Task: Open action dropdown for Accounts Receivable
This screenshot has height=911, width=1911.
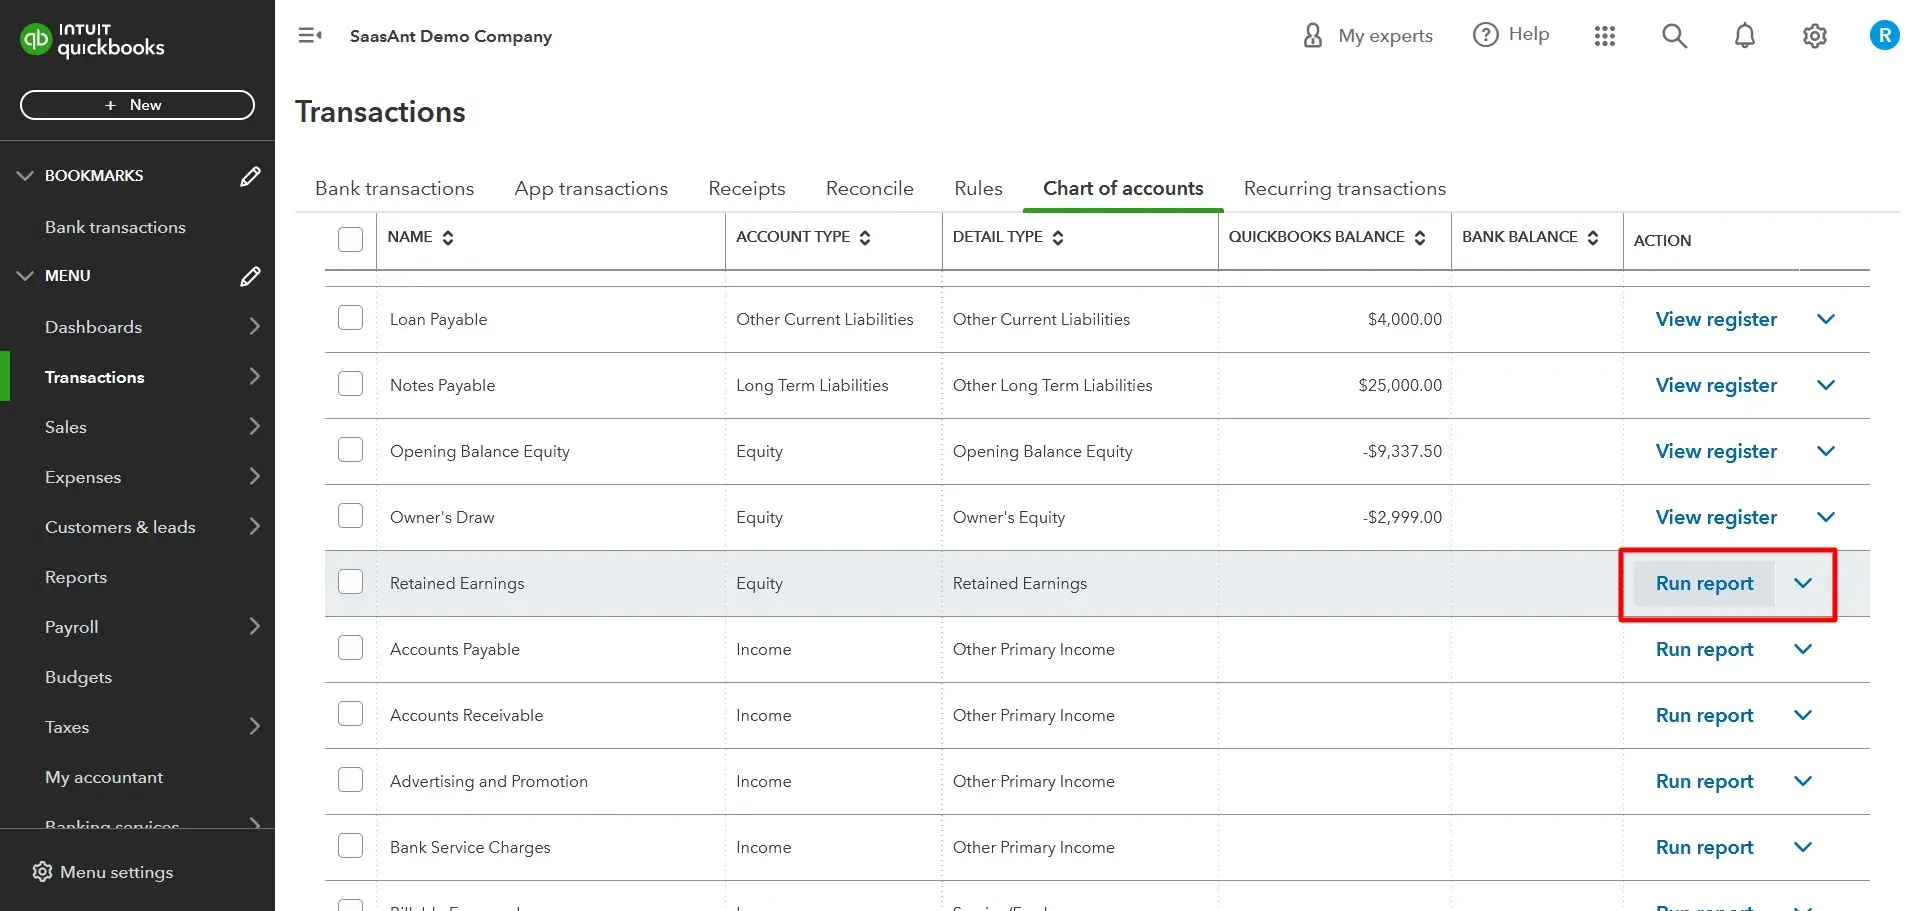Action: pos(1803,715)
